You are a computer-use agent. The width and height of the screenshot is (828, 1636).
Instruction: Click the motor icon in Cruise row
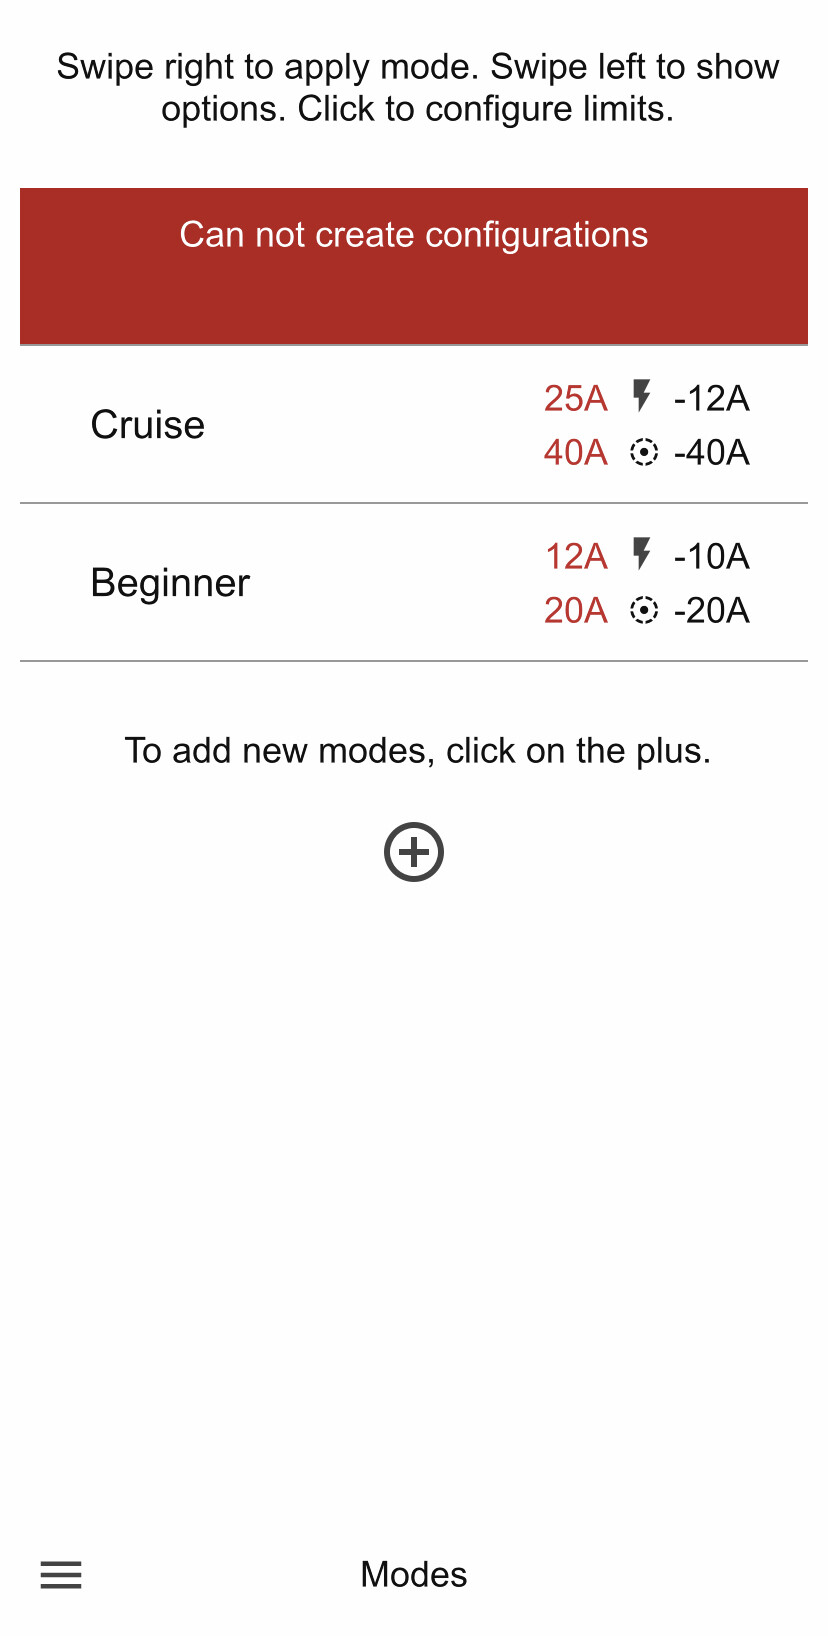pyautogui.click(x=644, y=453)
